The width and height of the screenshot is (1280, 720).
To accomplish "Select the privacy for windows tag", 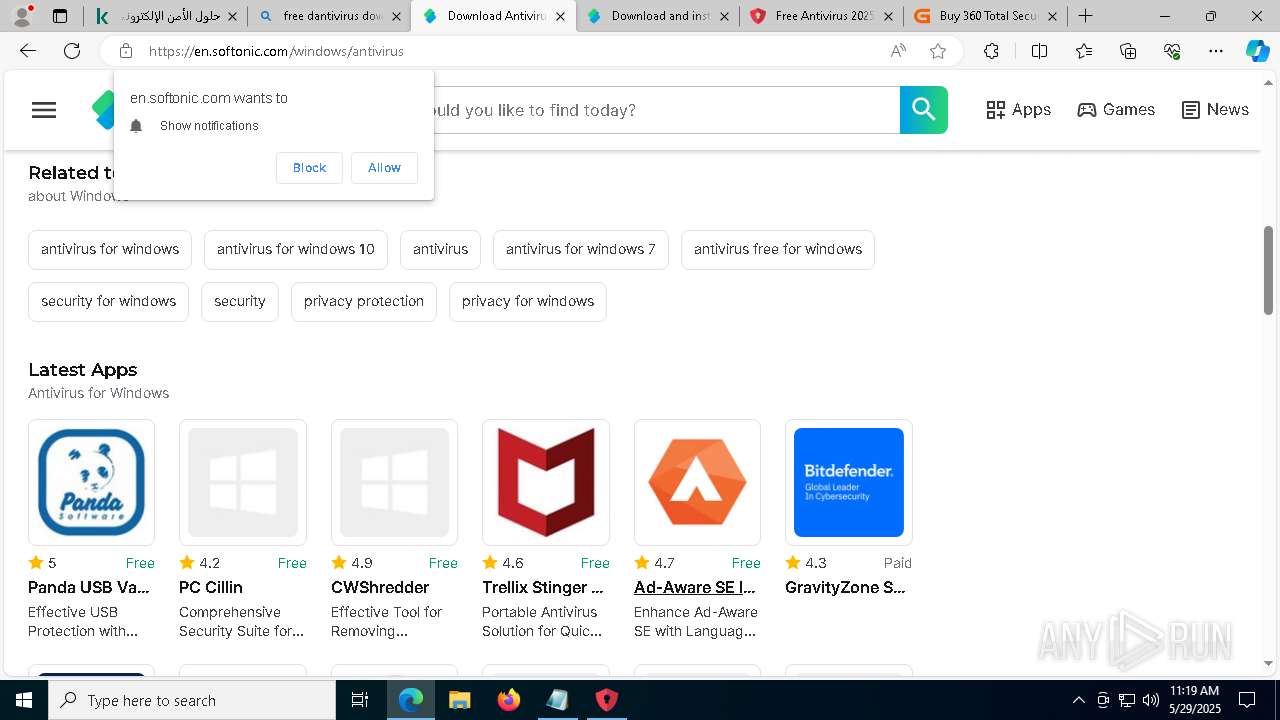I will tap(528, 302).
